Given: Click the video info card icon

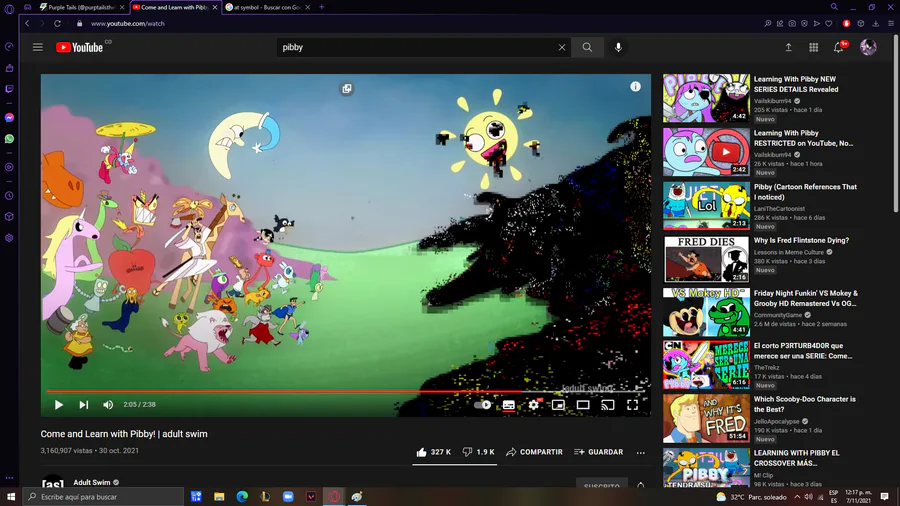Looking at the screenshot, I should 635,87.
